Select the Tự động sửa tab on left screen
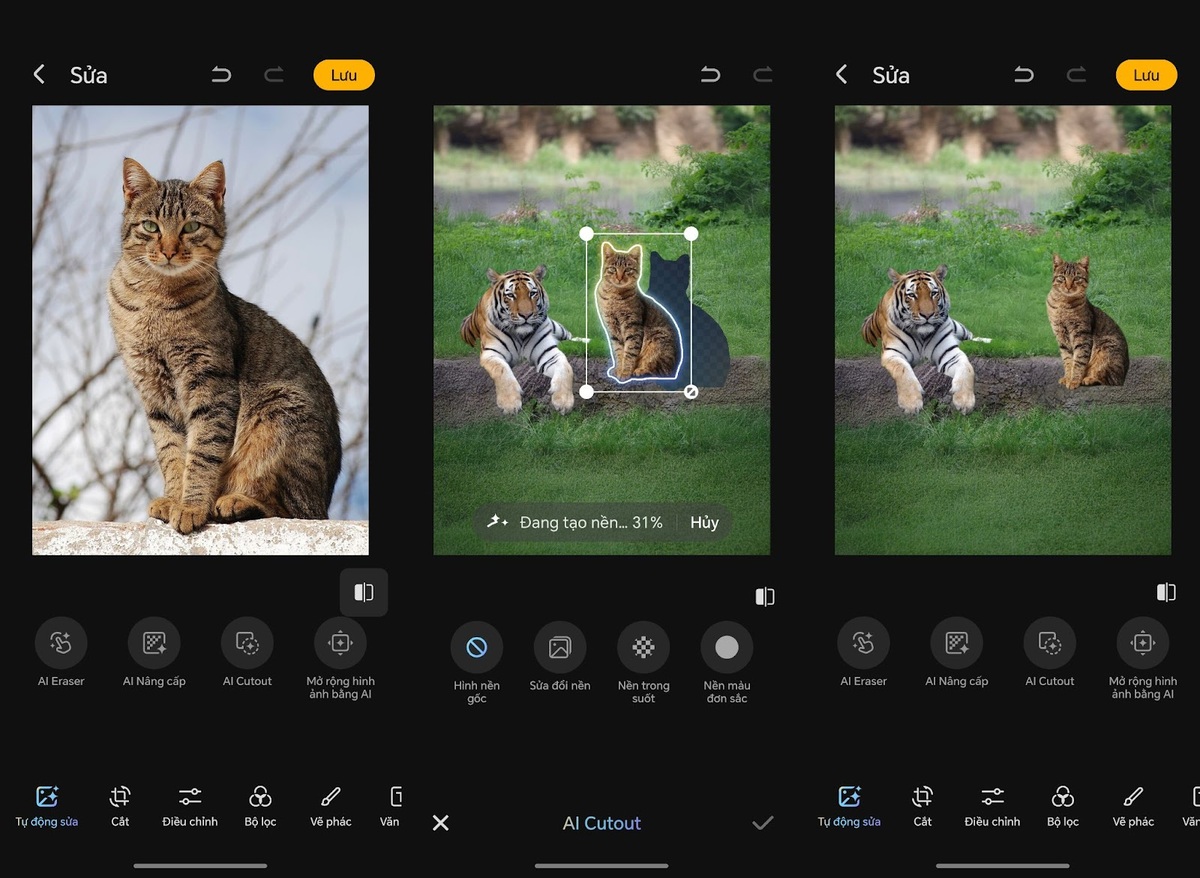Screen dimensions: 1200x878 tap(47, 807)
